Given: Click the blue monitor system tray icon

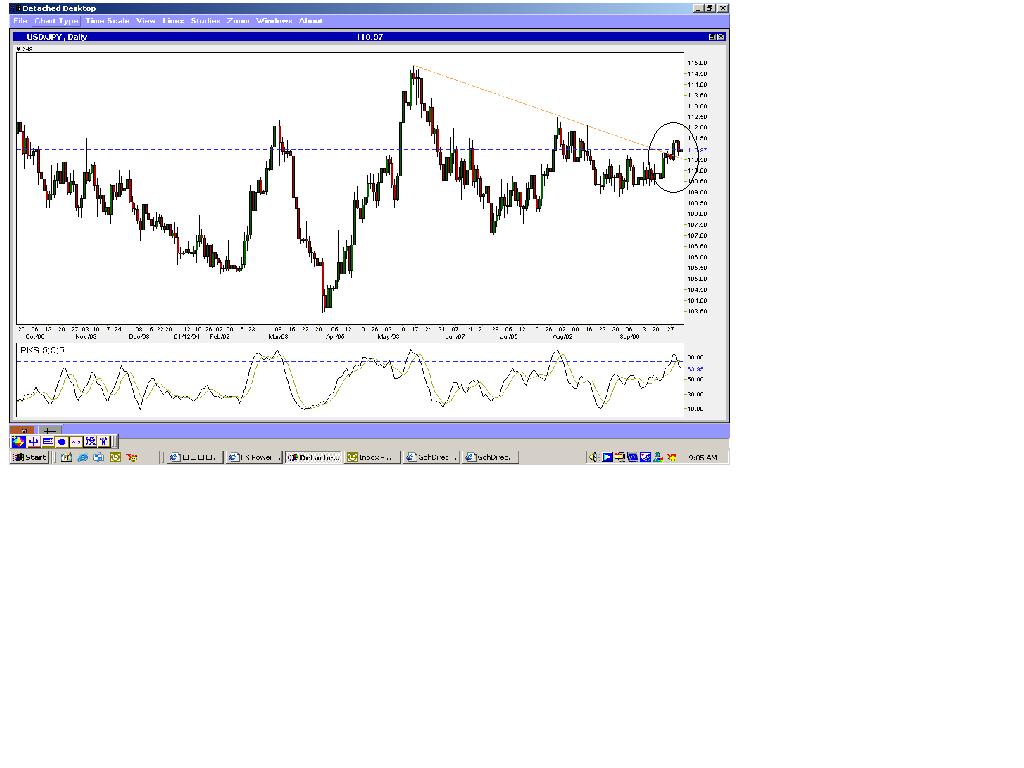Looking at the screenshot, I should click(633, 457).
